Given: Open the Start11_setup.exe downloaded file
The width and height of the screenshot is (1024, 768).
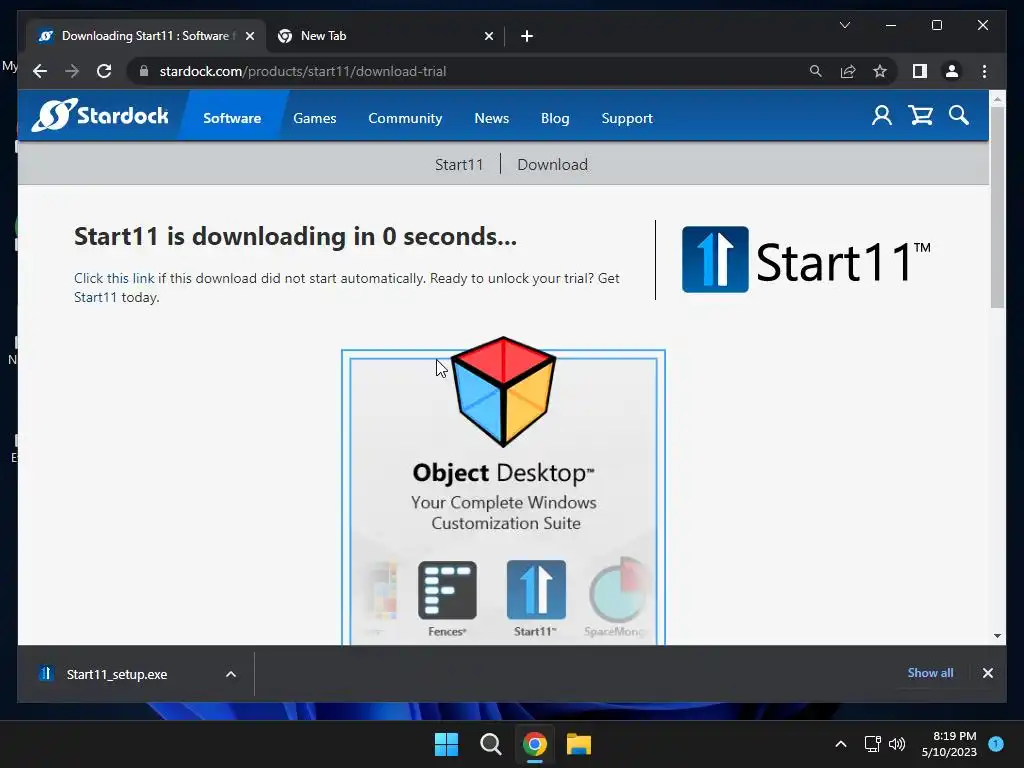Looking at the screenshot, I should tap(116, 674).
